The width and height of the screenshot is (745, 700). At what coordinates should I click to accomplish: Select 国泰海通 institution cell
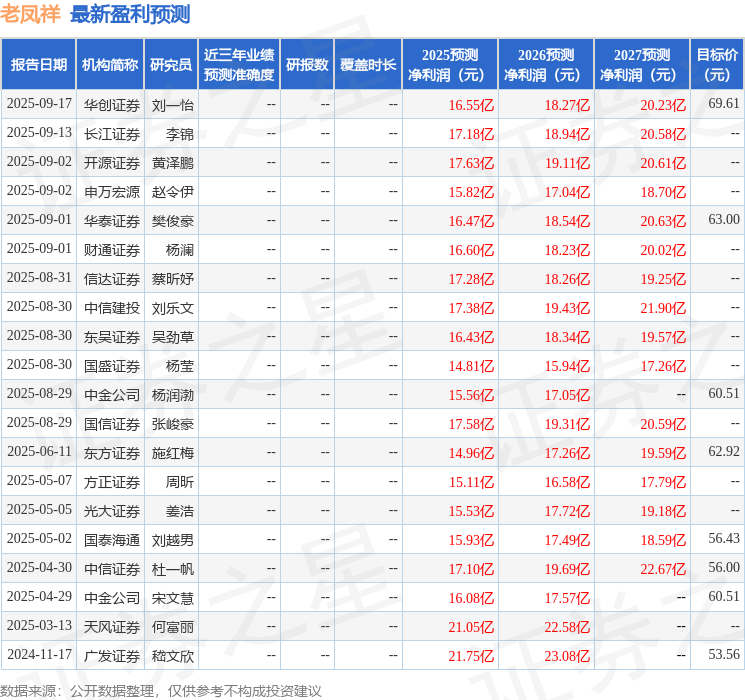pyautogui.click(x=112, y=540)
